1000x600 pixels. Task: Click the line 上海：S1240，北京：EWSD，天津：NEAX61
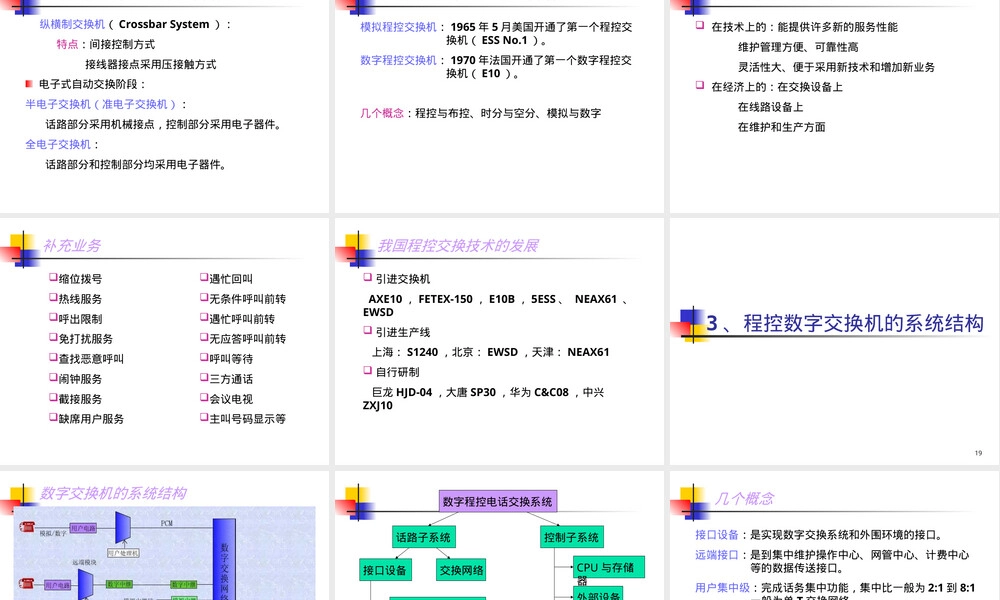click(490, 352)
